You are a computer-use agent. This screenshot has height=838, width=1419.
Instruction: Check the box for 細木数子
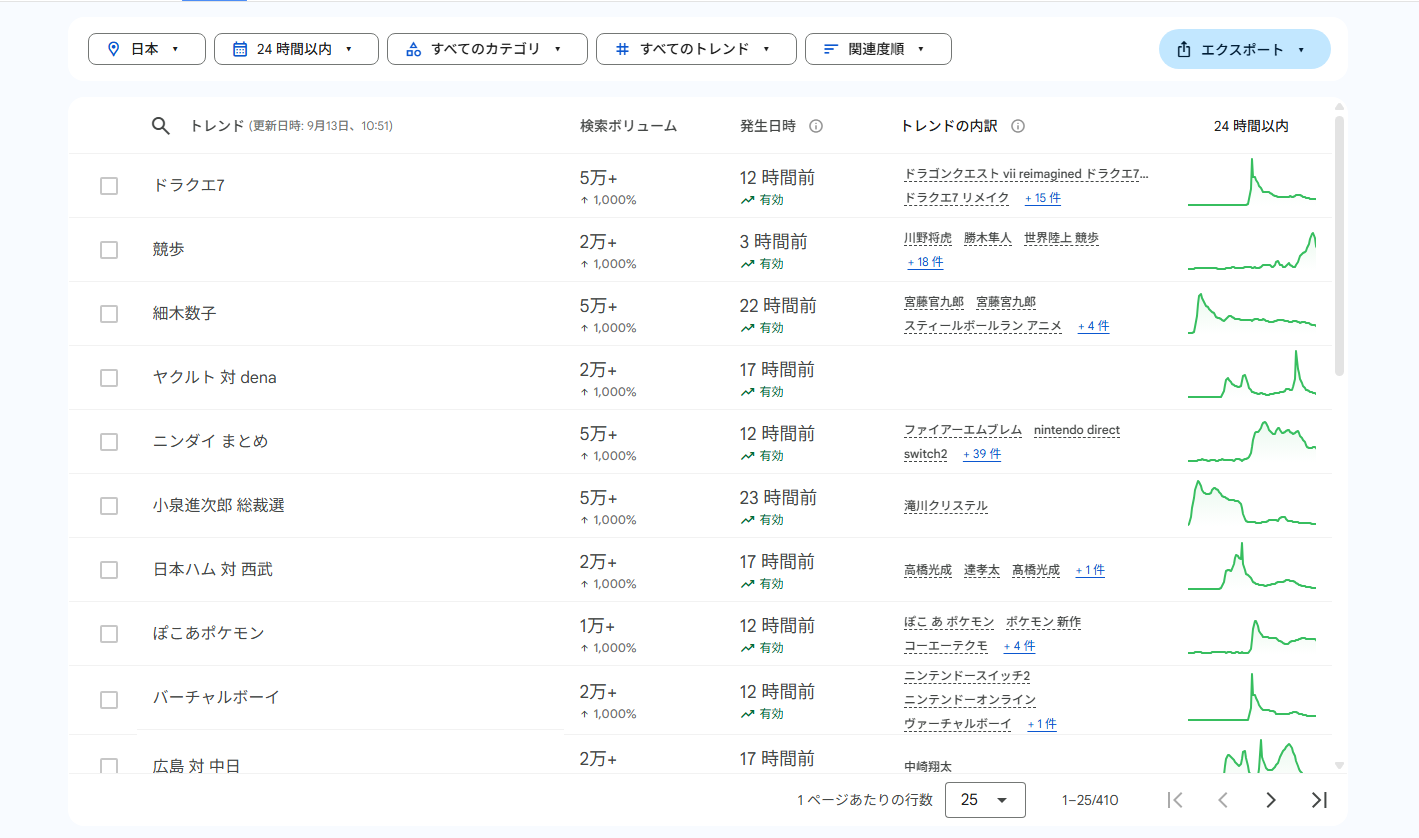[x=109, y=314]
